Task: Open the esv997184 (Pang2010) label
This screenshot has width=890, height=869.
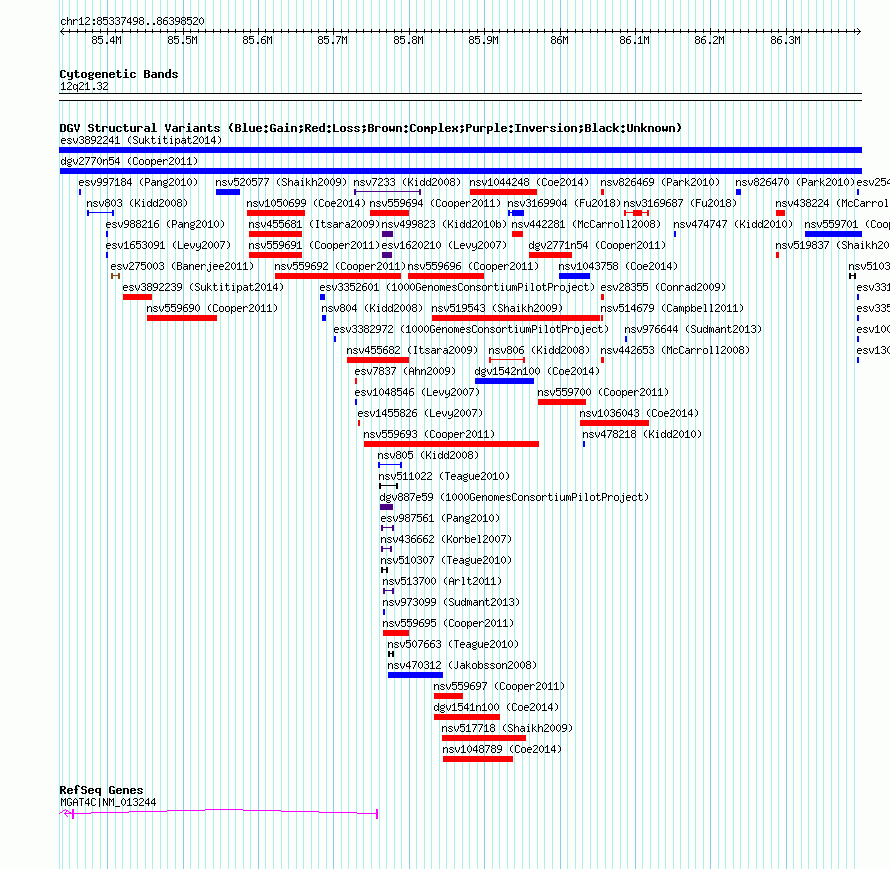Action: (138, 182)
